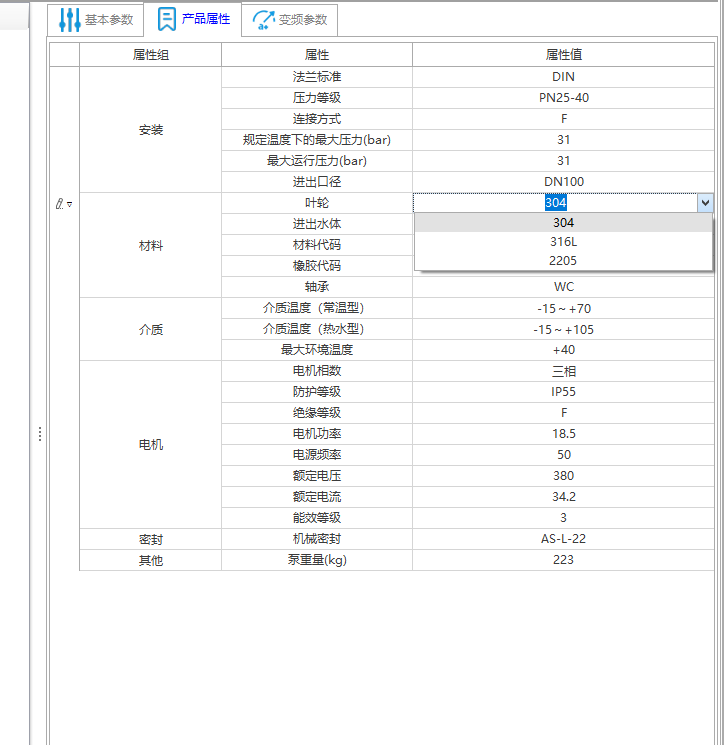
Task: Collapse the 叶轮 dropdown arrow
Action: (x=705, y=203)
